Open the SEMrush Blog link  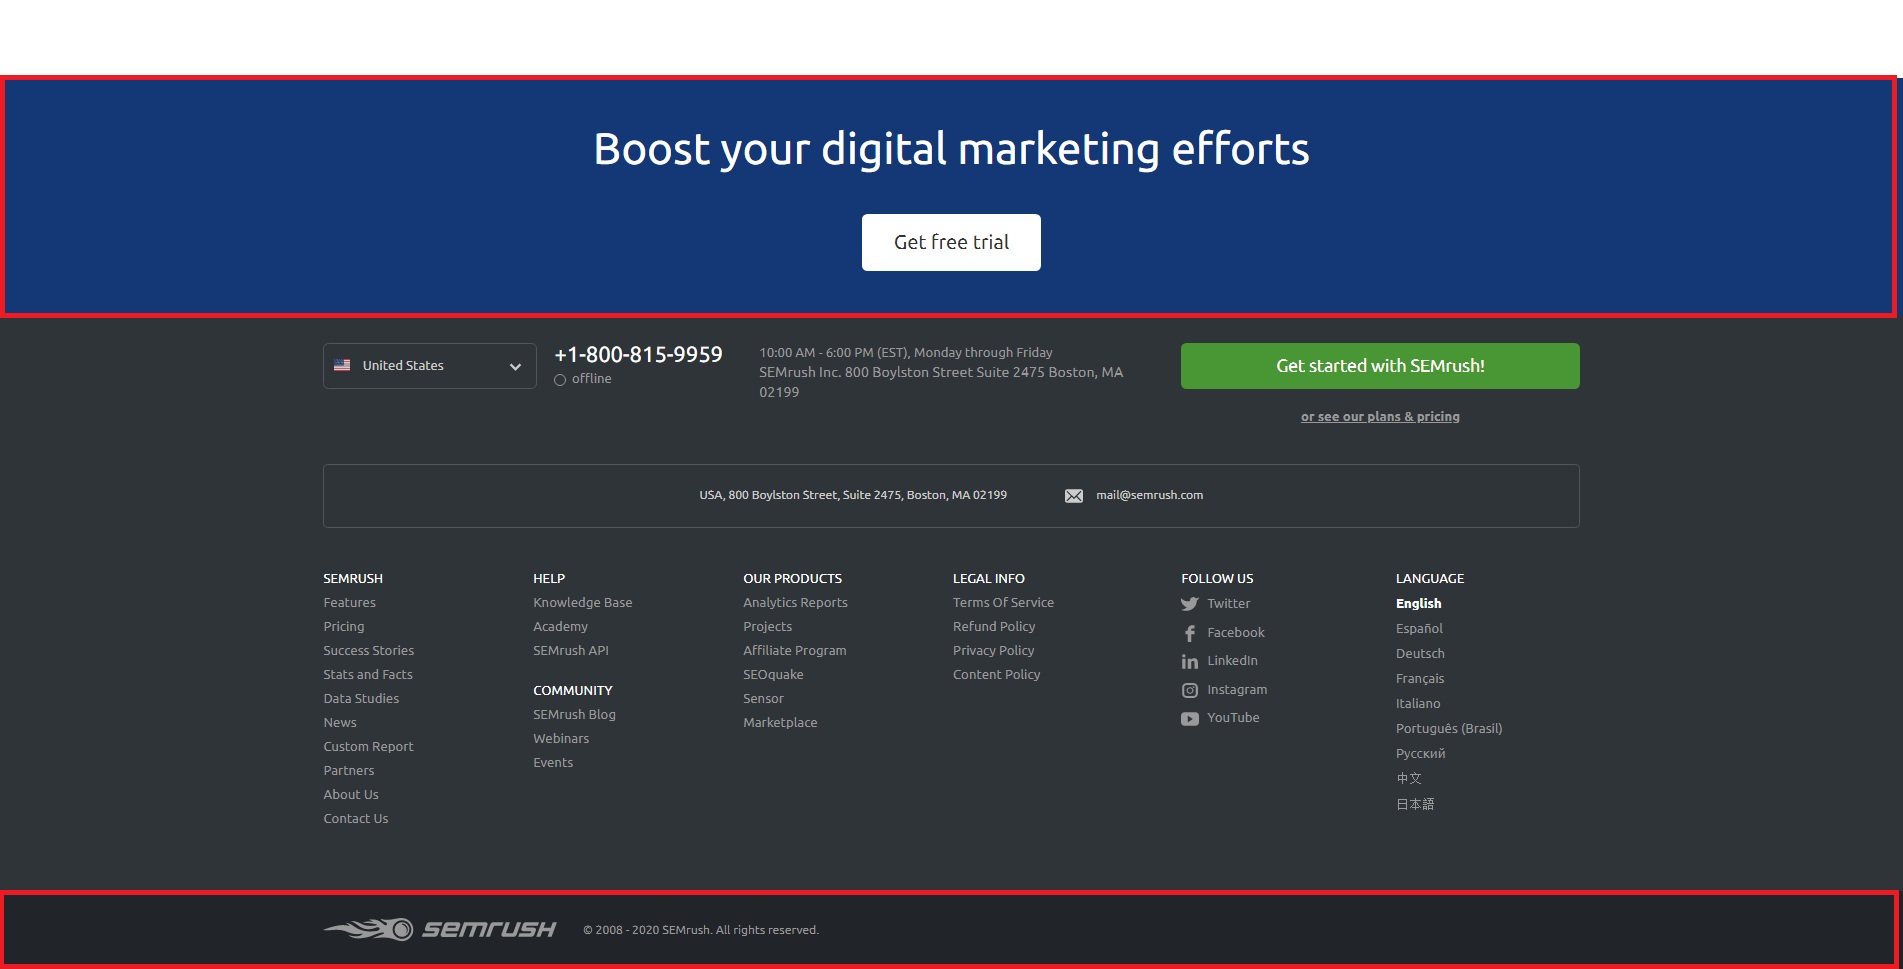[574, 715]
